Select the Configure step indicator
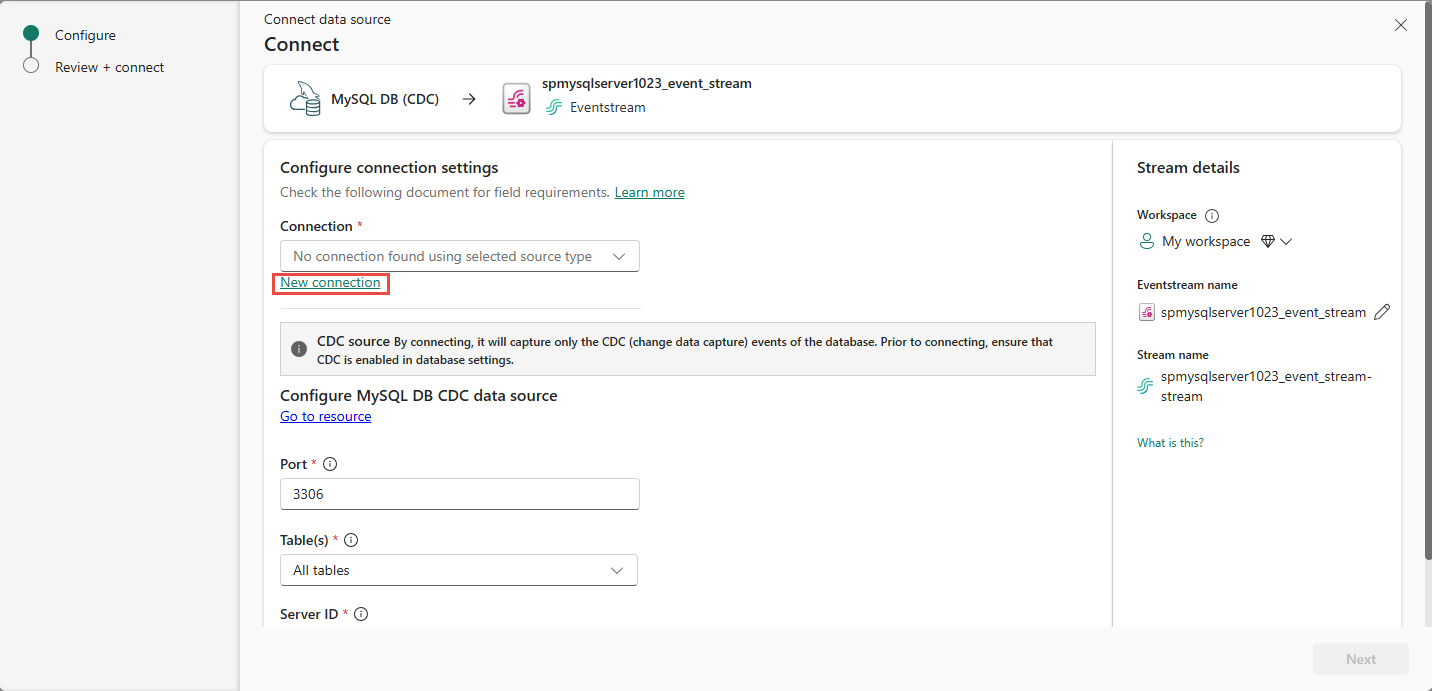Screen dimensions: 1432x691 pyautogui.click(x=31, y=34)
